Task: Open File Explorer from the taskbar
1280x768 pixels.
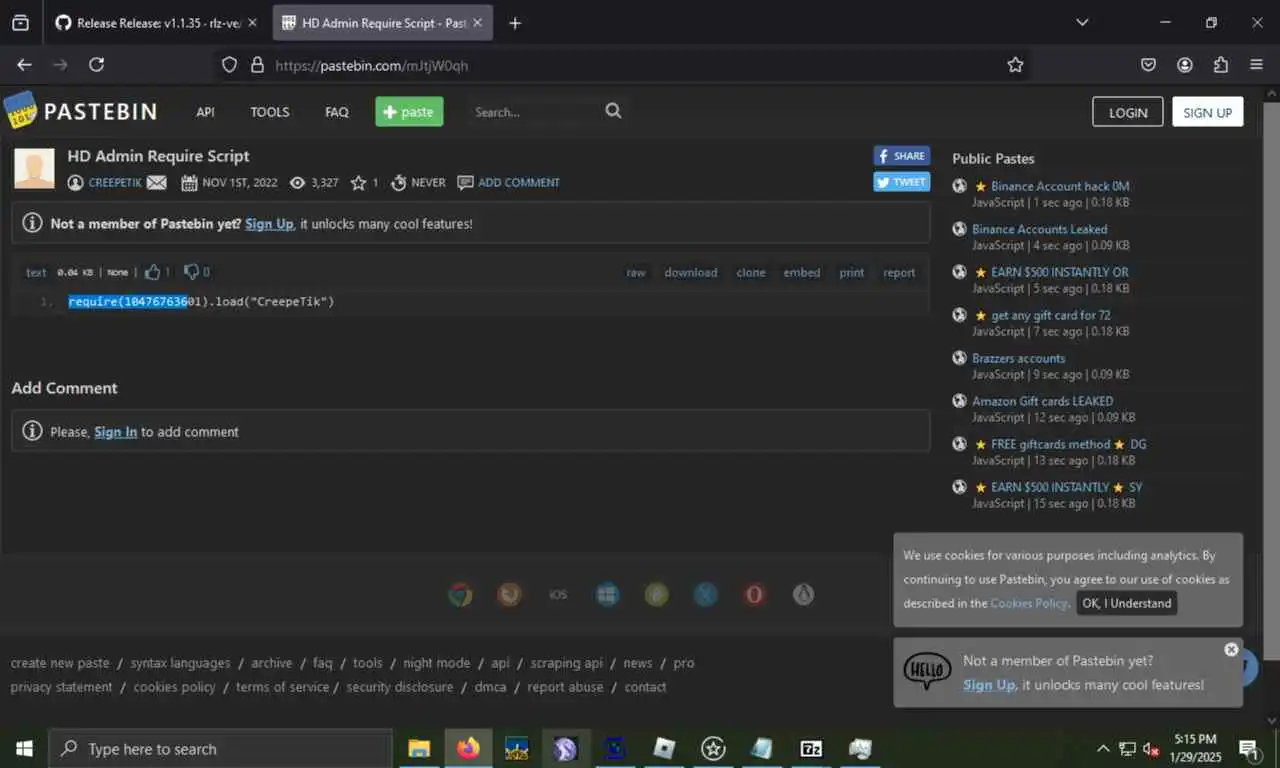Action: click(x=419, y=748)
